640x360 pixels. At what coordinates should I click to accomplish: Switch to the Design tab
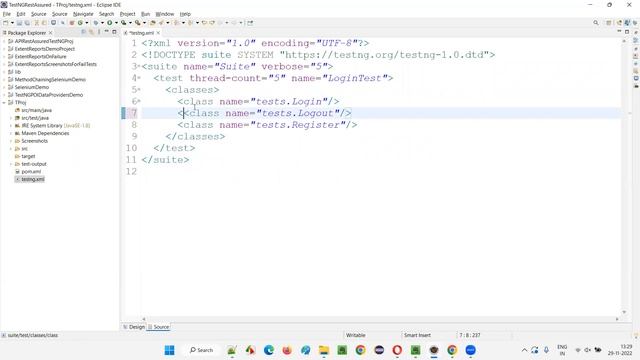134,327
